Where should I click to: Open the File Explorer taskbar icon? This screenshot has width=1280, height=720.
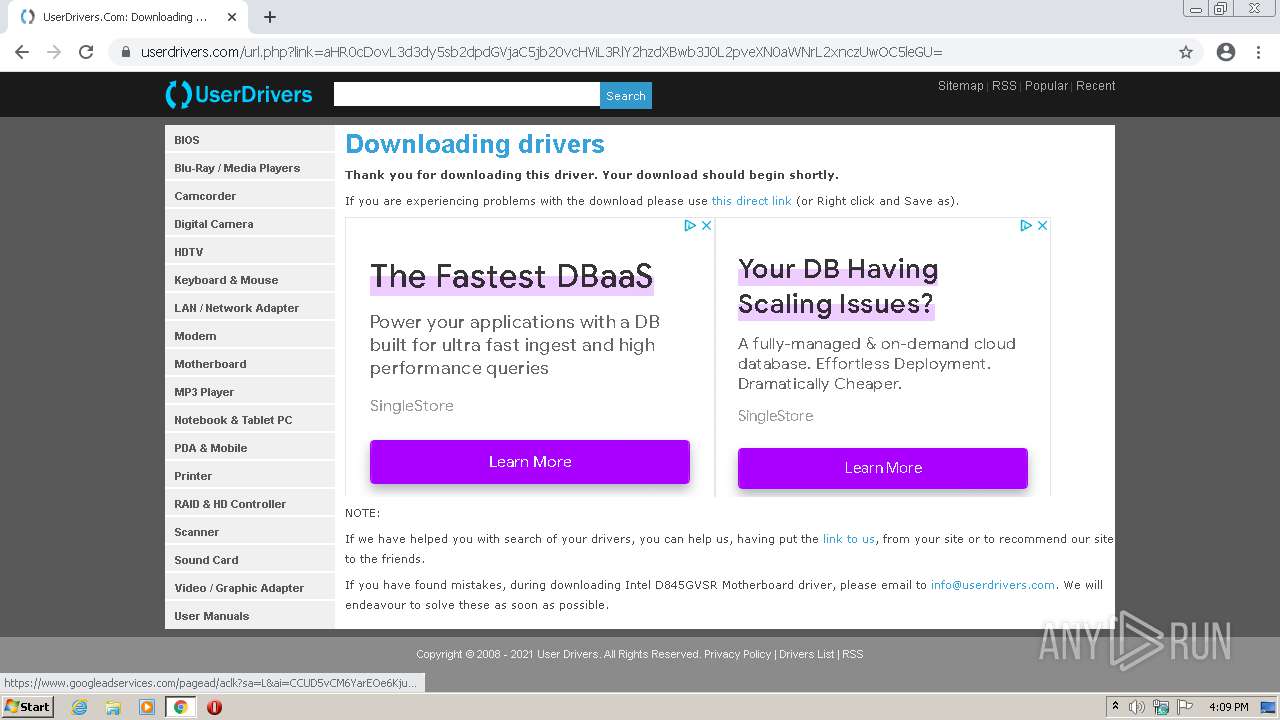[113, 707]
